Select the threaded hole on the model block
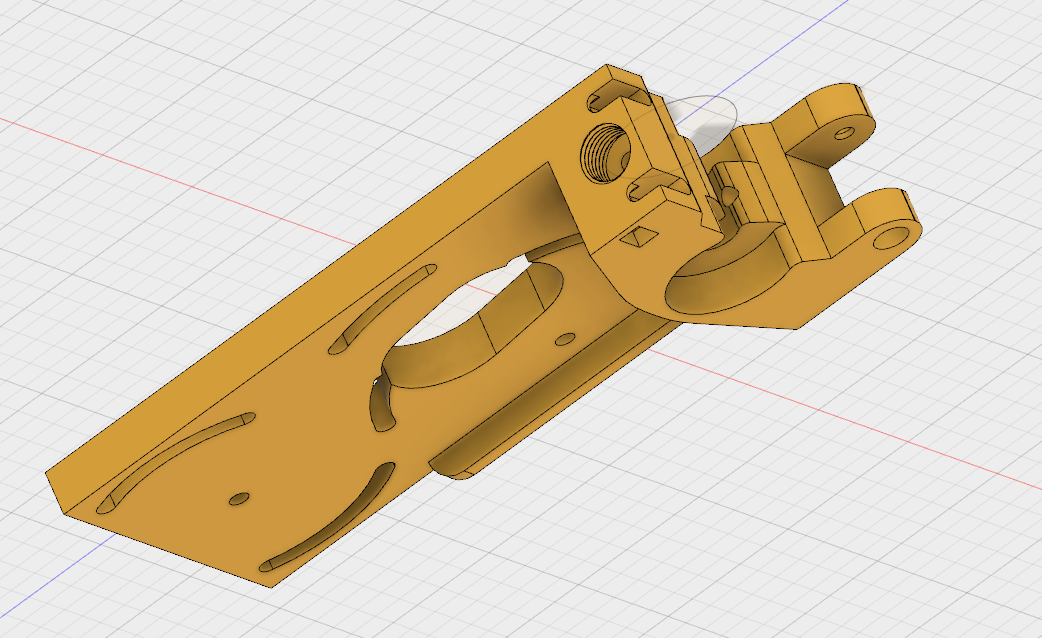This screenshot has height=638, width=1042. click(x=605, y=154)
